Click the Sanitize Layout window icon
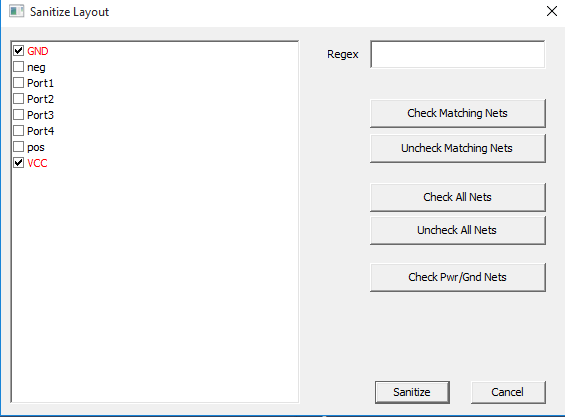Image resolution: width=565 pixels, height=417 pixels. click(17, 11)
